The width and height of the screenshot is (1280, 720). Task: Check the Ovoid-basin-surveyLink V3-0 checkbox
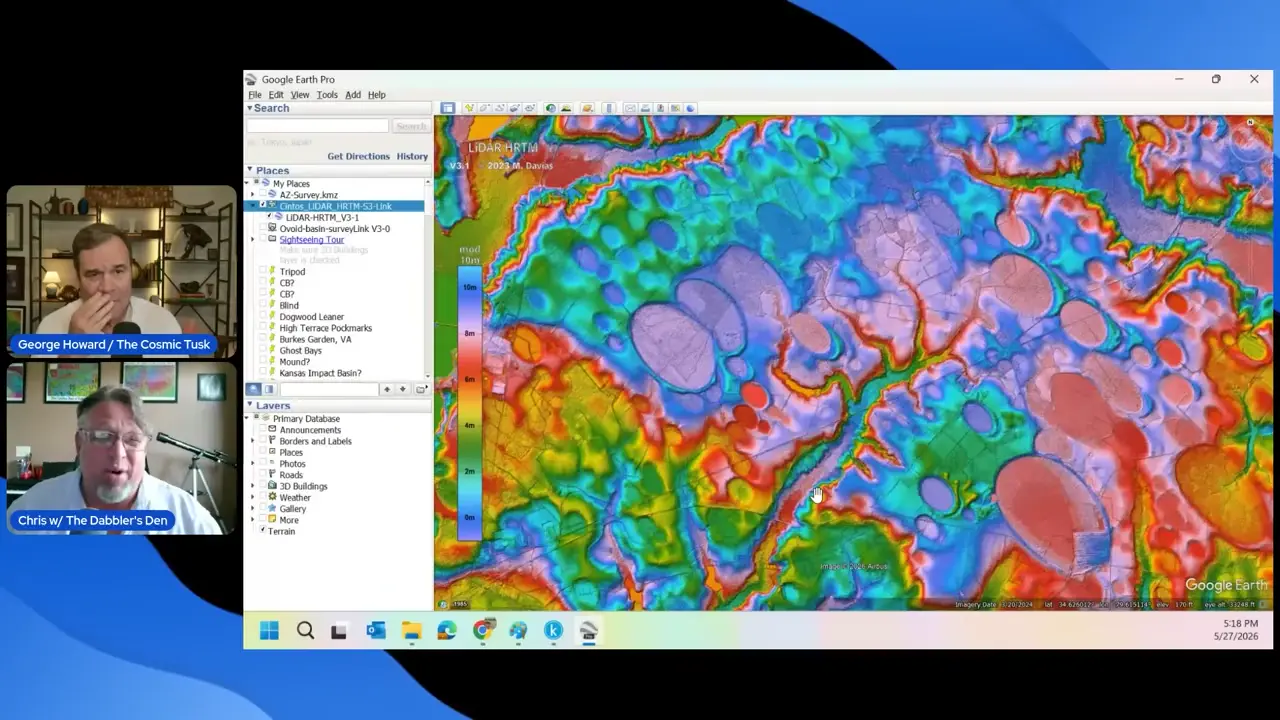(263, 229)
